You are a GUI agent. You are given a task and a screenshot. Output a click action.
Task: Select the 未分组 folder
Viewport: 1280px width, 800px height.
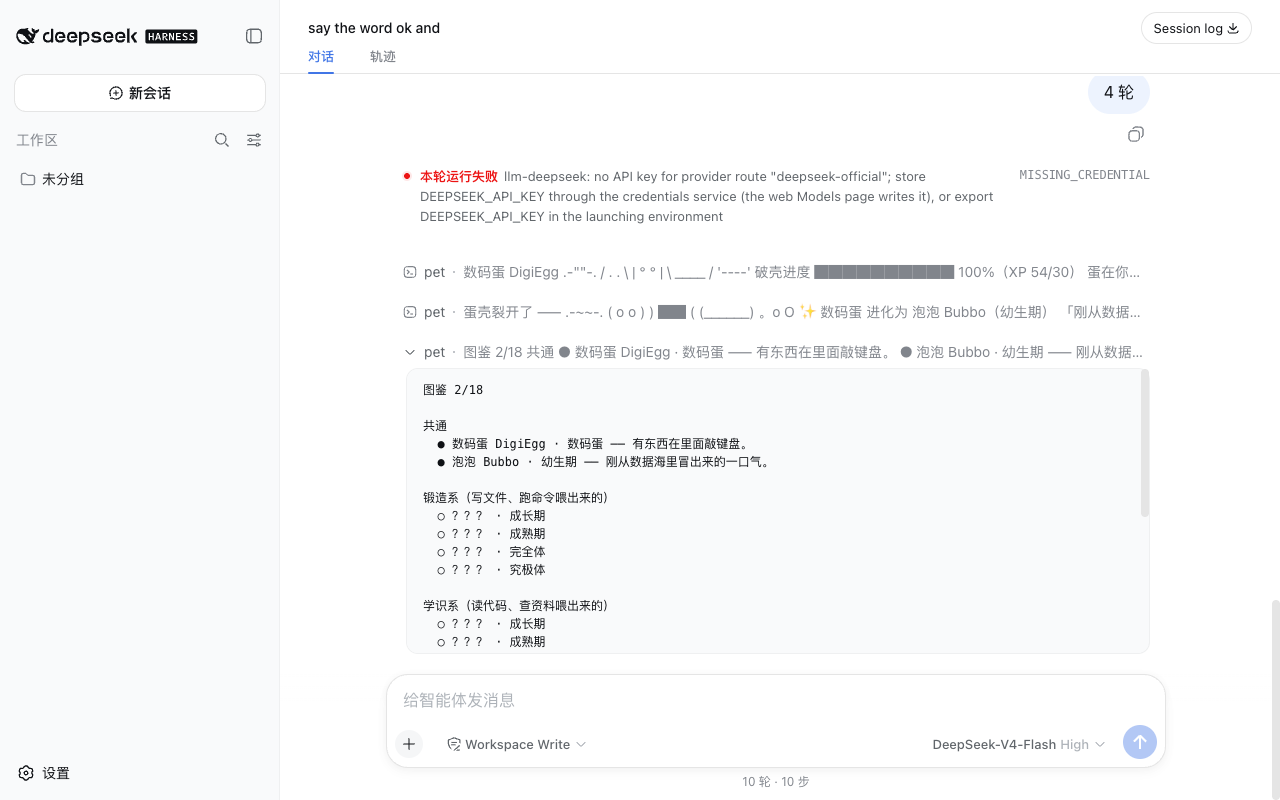[140, 179]
